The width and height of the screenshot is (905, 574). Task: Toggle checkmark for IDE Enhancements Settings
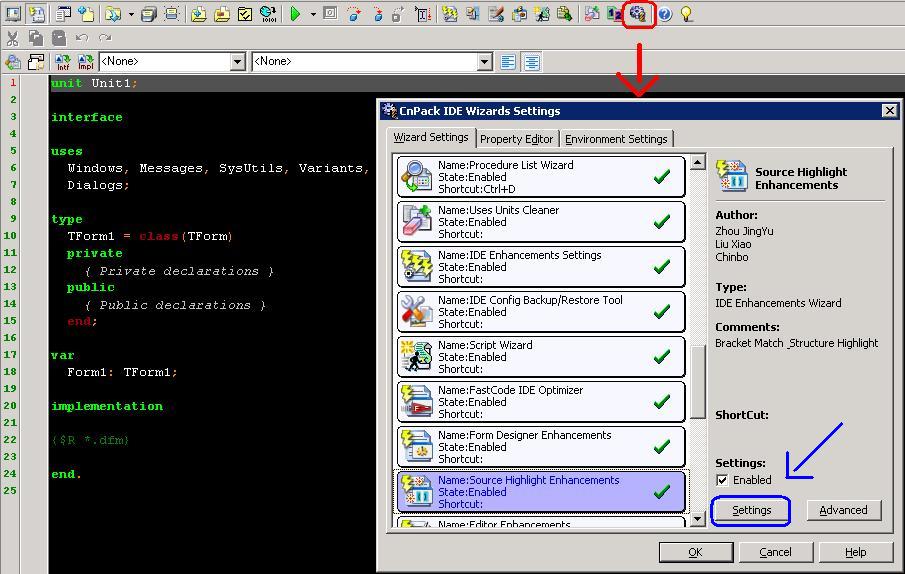[x=662, y=267]
